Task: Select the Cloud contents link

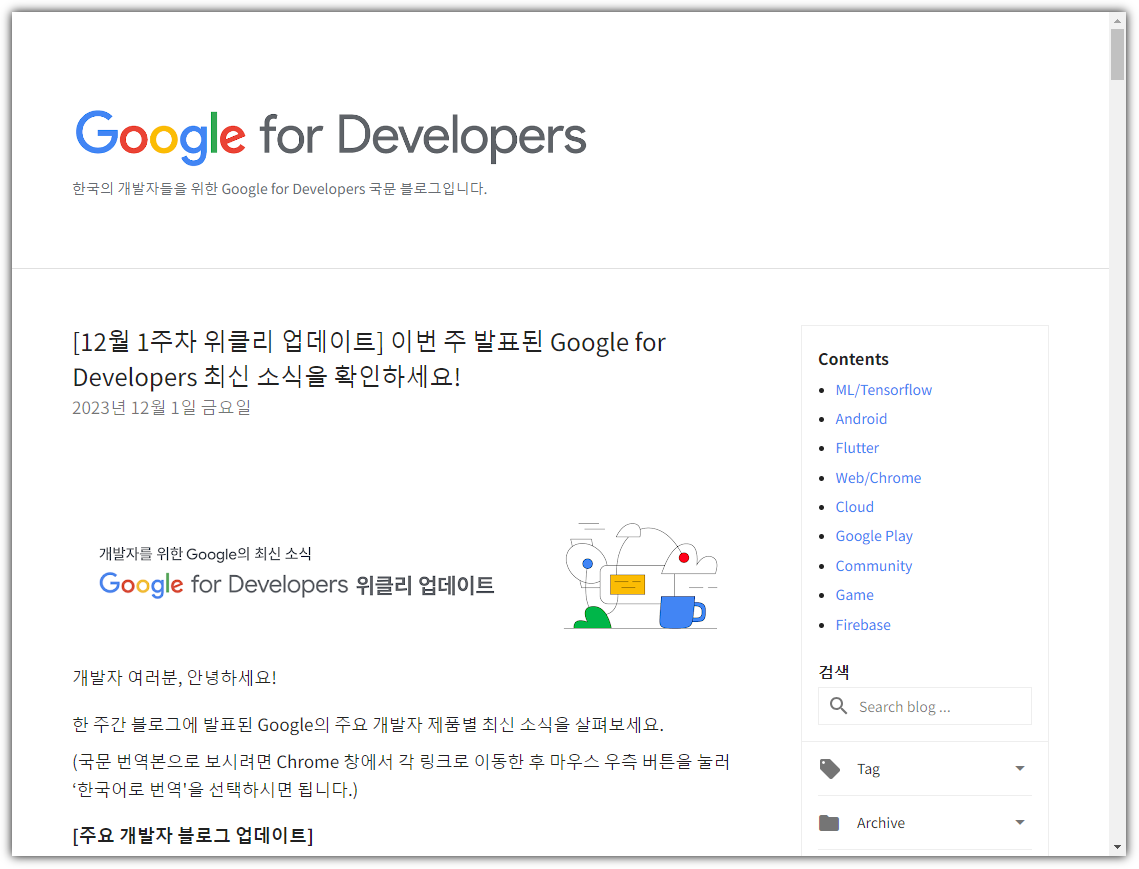Action: pos(854,507)
